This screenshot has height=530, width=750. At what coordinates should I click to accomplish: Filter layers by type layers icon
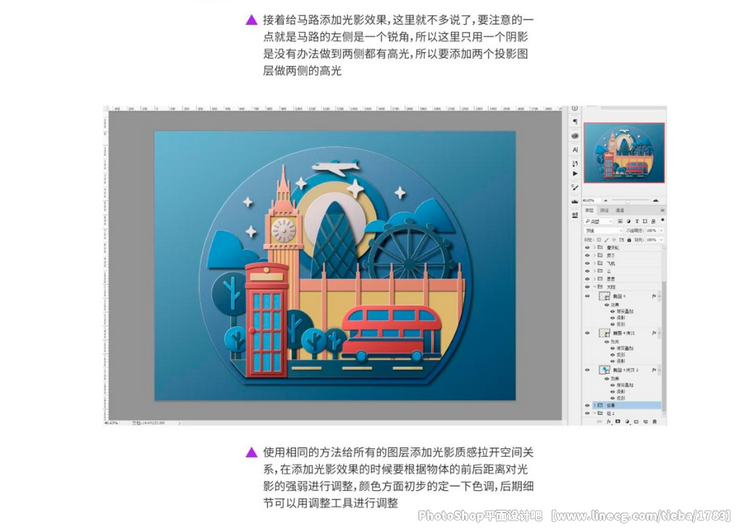[x=637, y=221]
